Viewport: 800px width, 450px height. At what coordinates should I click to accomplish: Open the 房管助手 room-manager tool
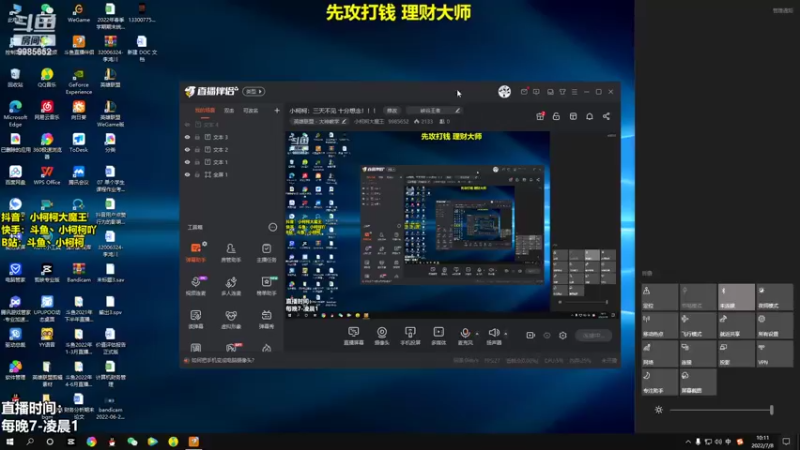point(231,252)
